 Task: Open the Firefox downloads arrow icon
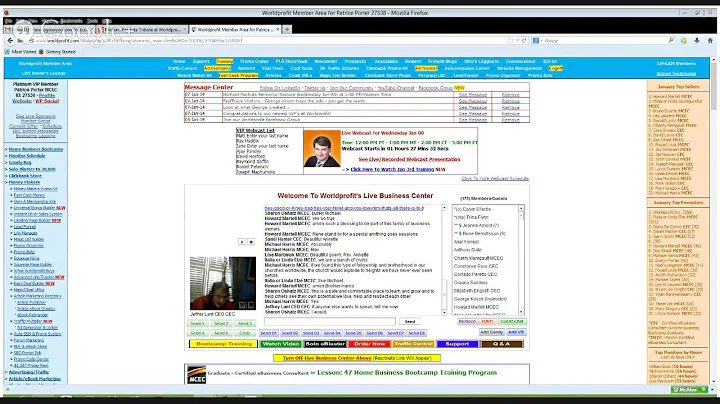(697, 40)
